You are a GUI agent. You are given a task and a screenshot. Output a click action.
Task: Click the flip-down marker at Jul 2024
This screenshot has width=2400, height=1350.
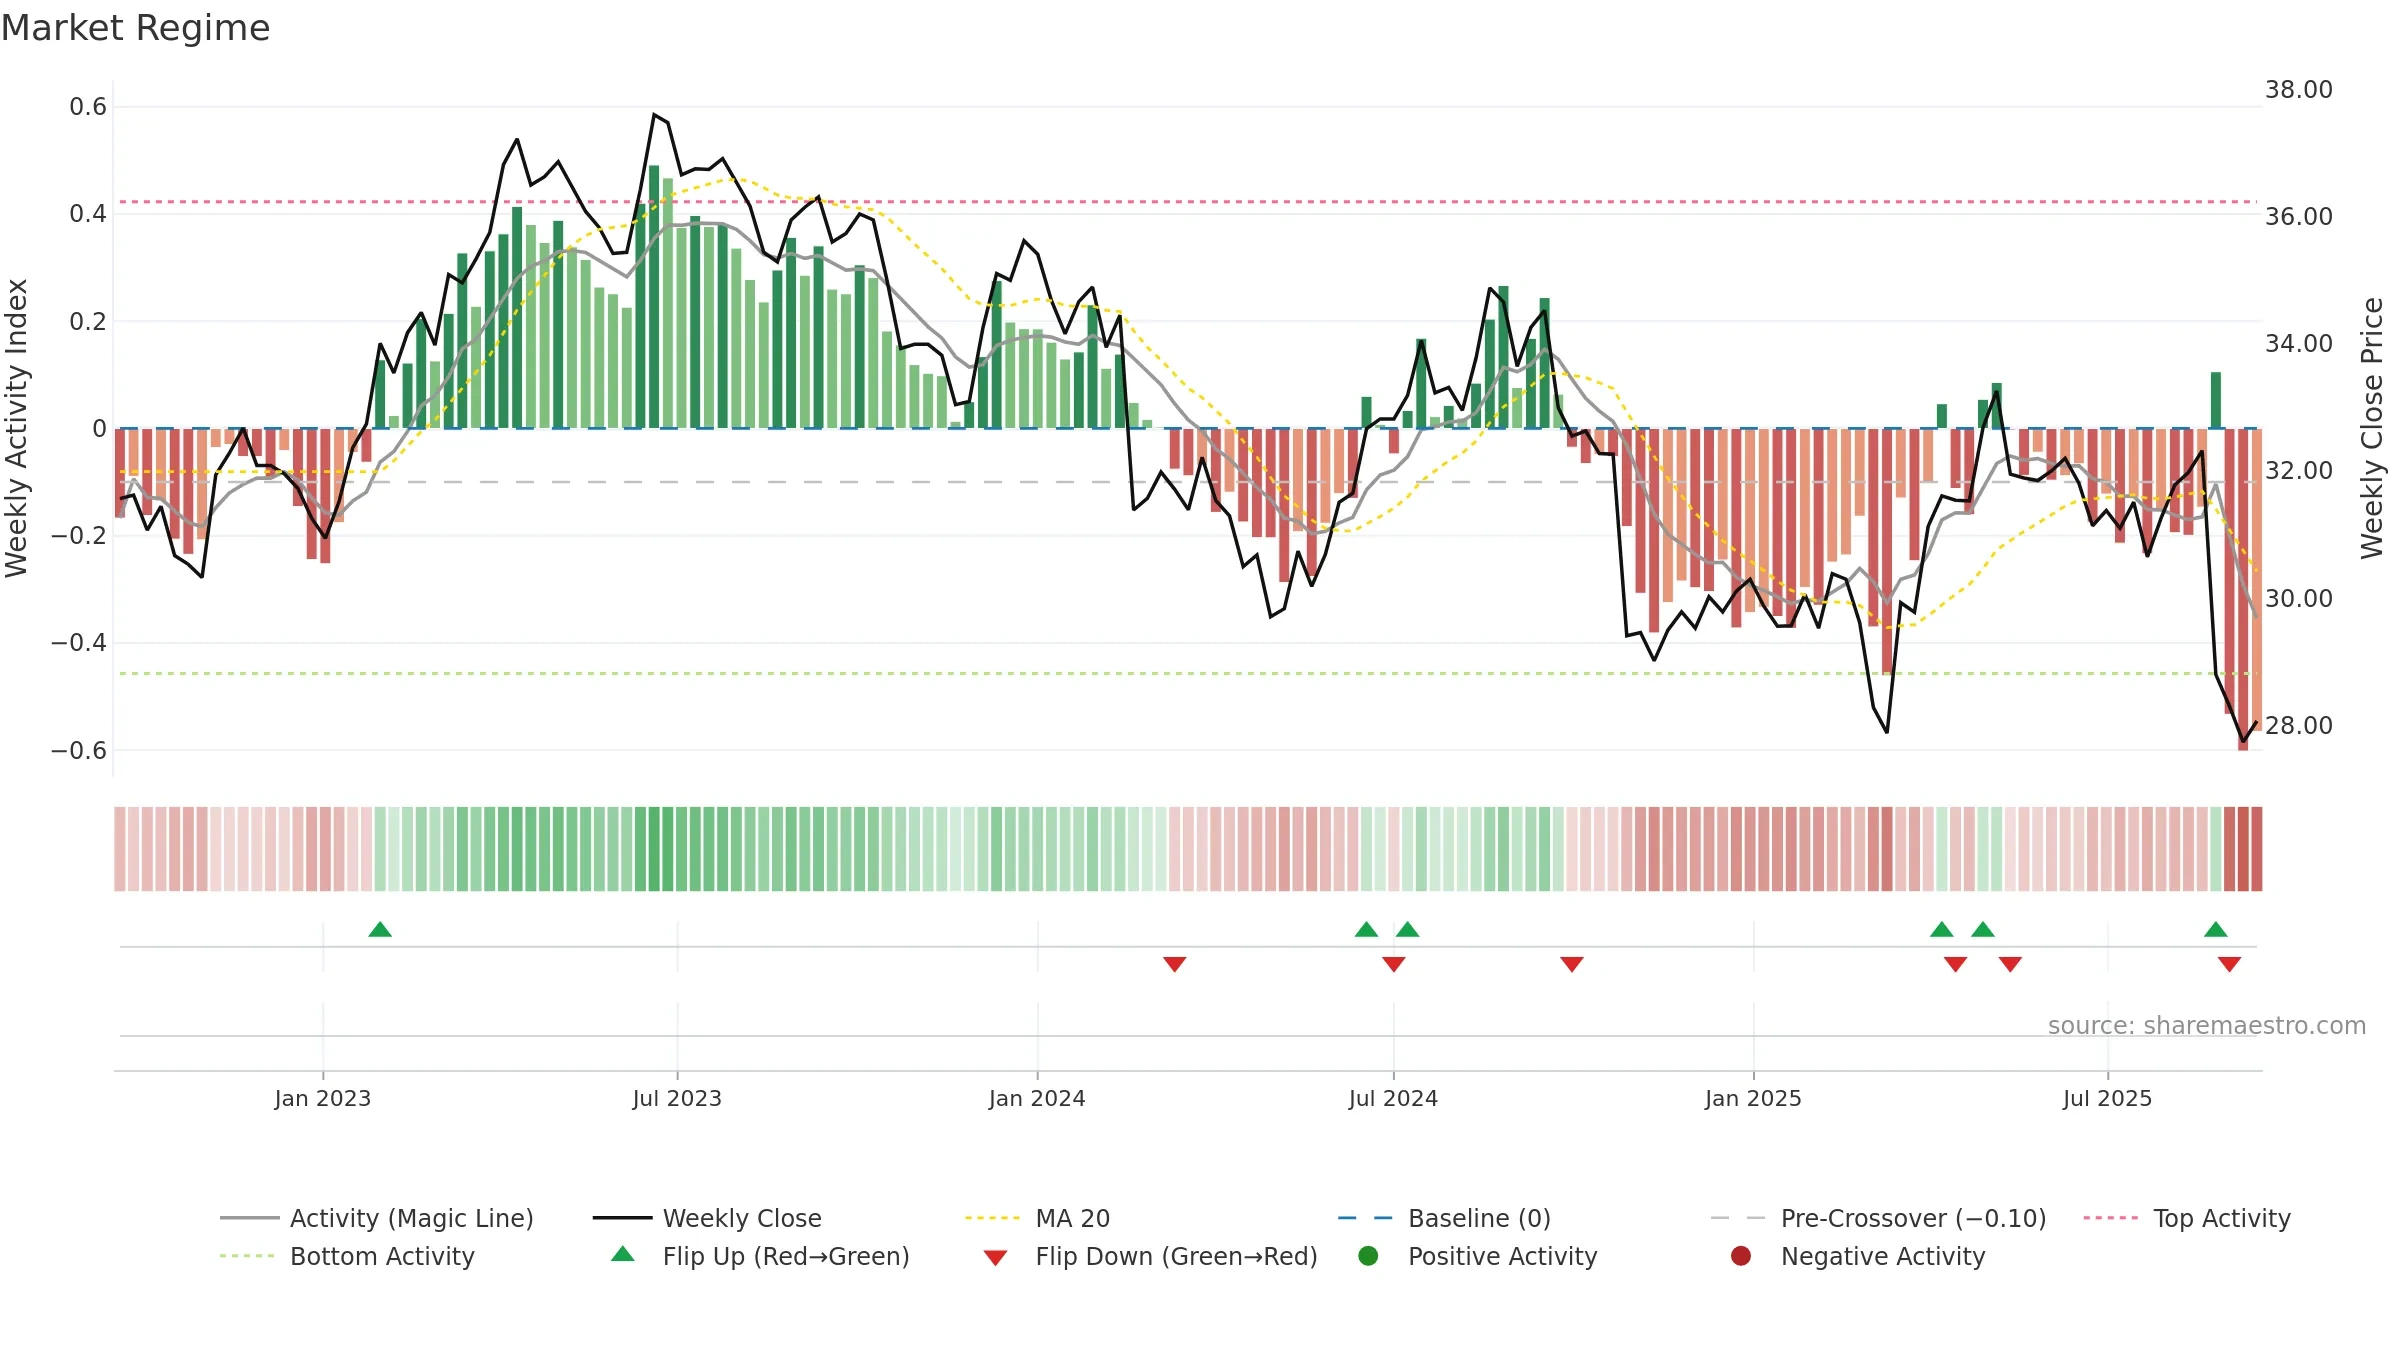tap(1394, 964)
